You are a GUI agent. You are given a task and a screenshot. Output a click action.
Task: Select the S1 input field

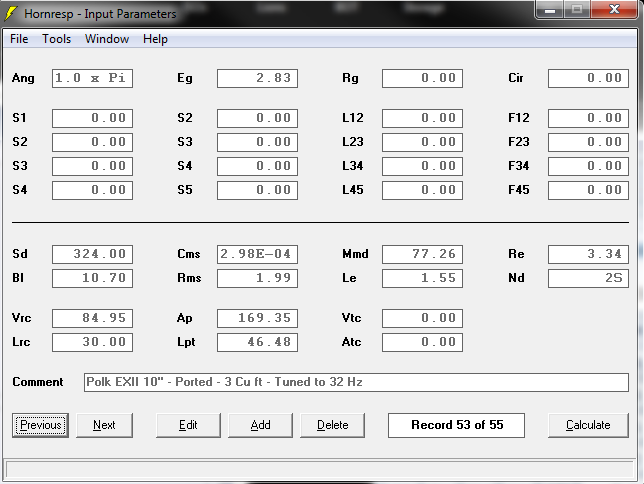point(92,118)
